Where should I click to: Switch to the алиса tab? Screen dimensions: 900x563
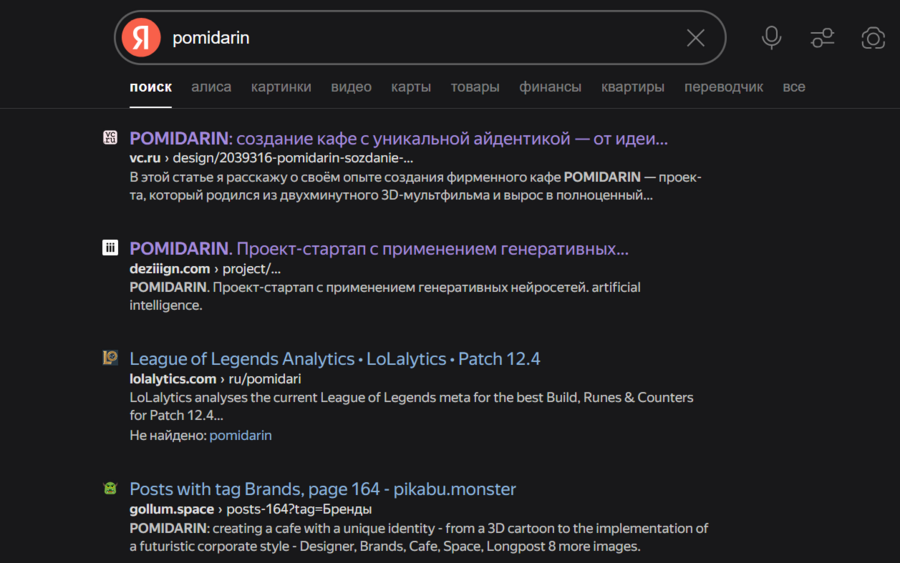[211, 87]
